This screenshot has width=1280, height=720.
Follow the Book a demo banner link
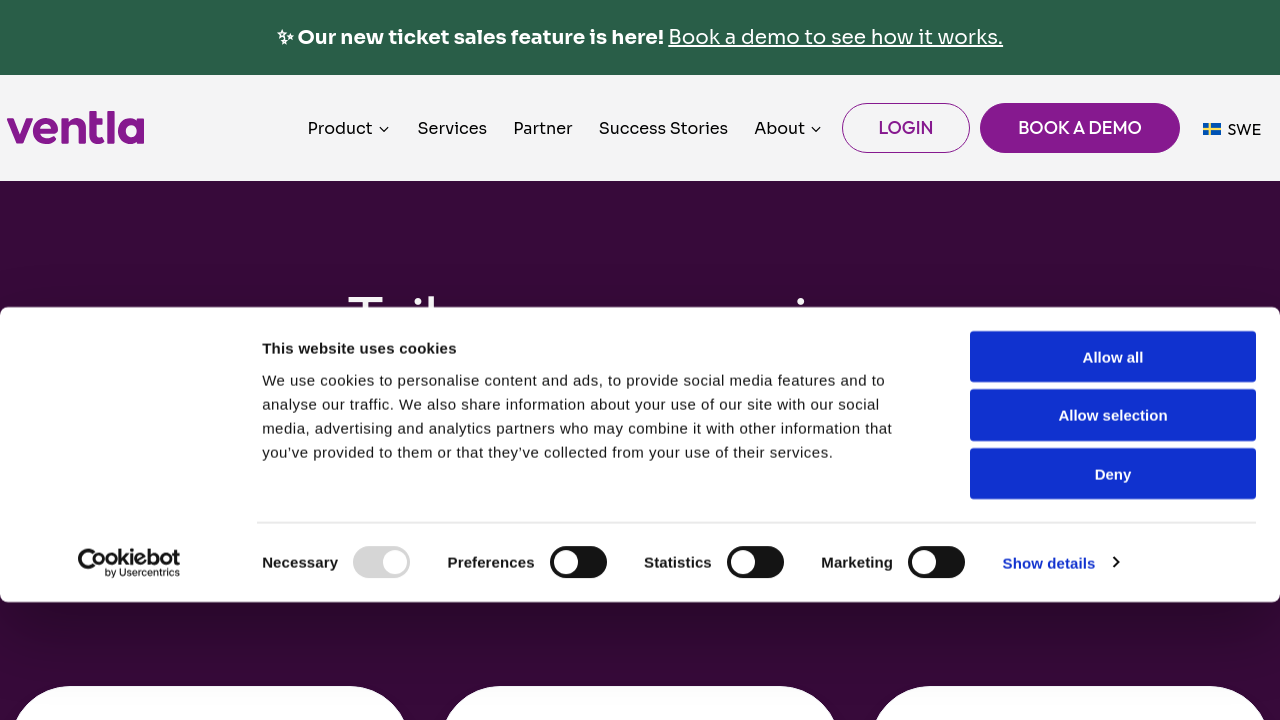coord(835,37)
